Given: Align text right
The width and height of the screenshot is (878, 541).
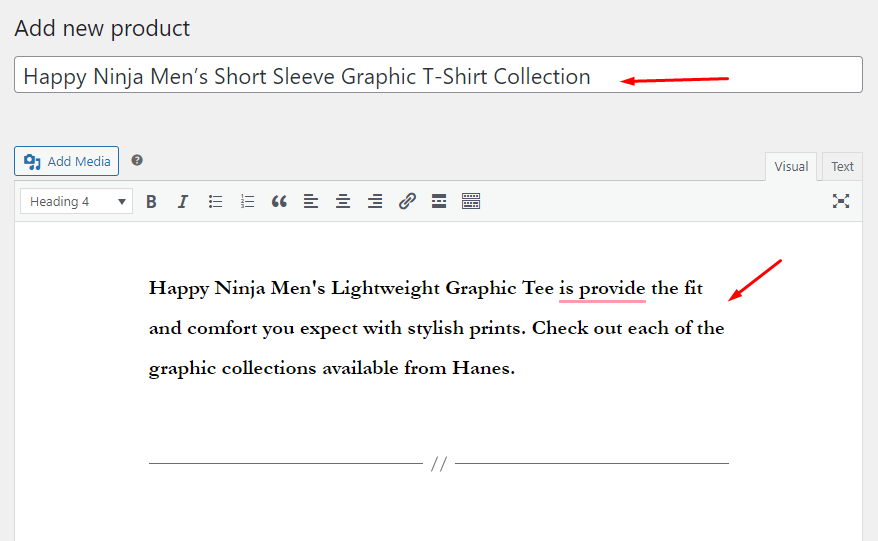Looking at the screenshot, I should (x=375, y=202).
